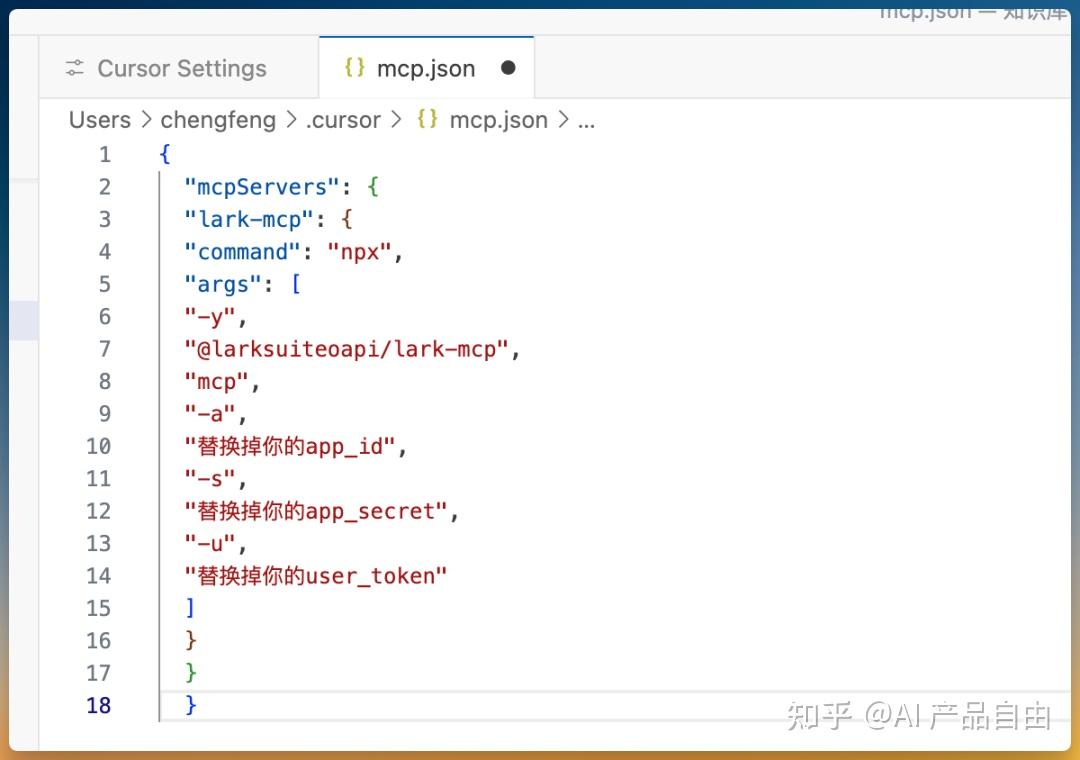Viewport: 1080px width, 760px height.
Task: Click the braces icon on mcp.json tab
Action: pos(354,68)
